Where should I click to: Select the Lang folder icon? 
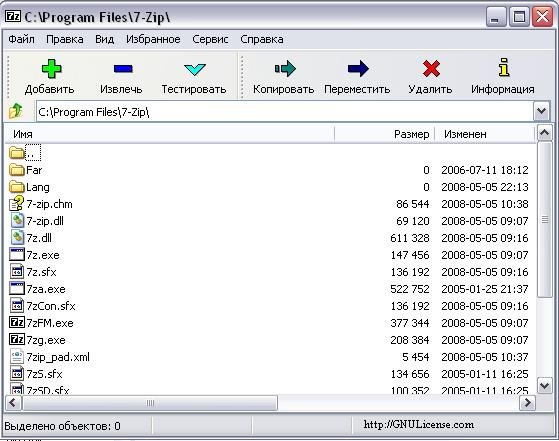pos(16,186)
